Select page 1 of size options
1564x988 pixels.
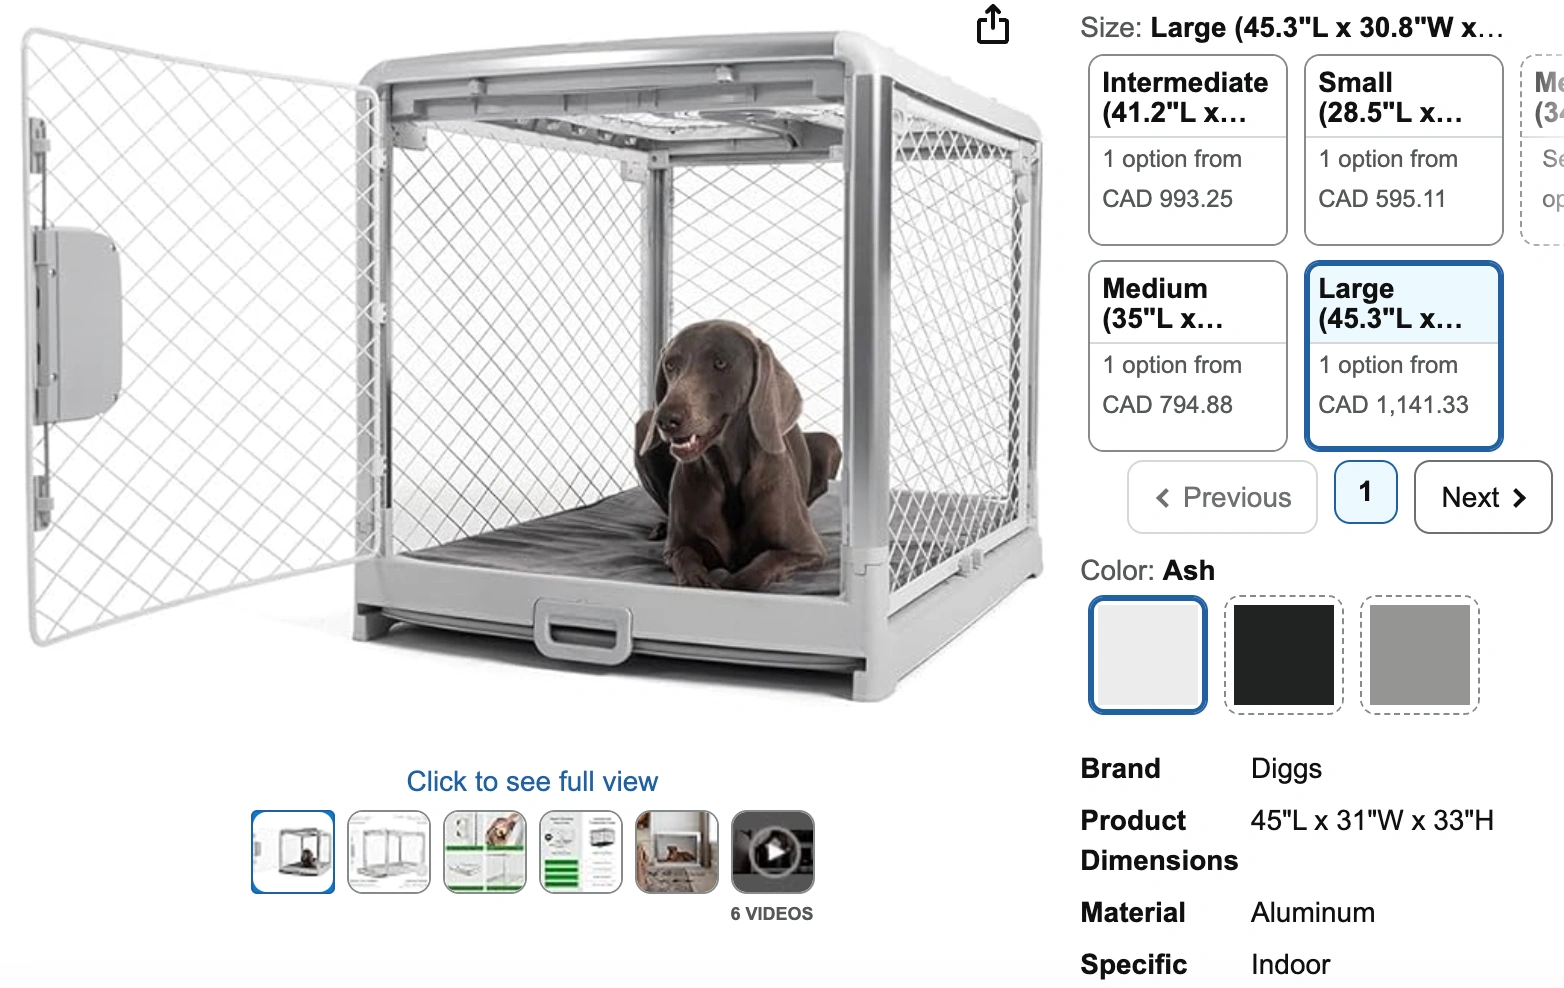1366,492
